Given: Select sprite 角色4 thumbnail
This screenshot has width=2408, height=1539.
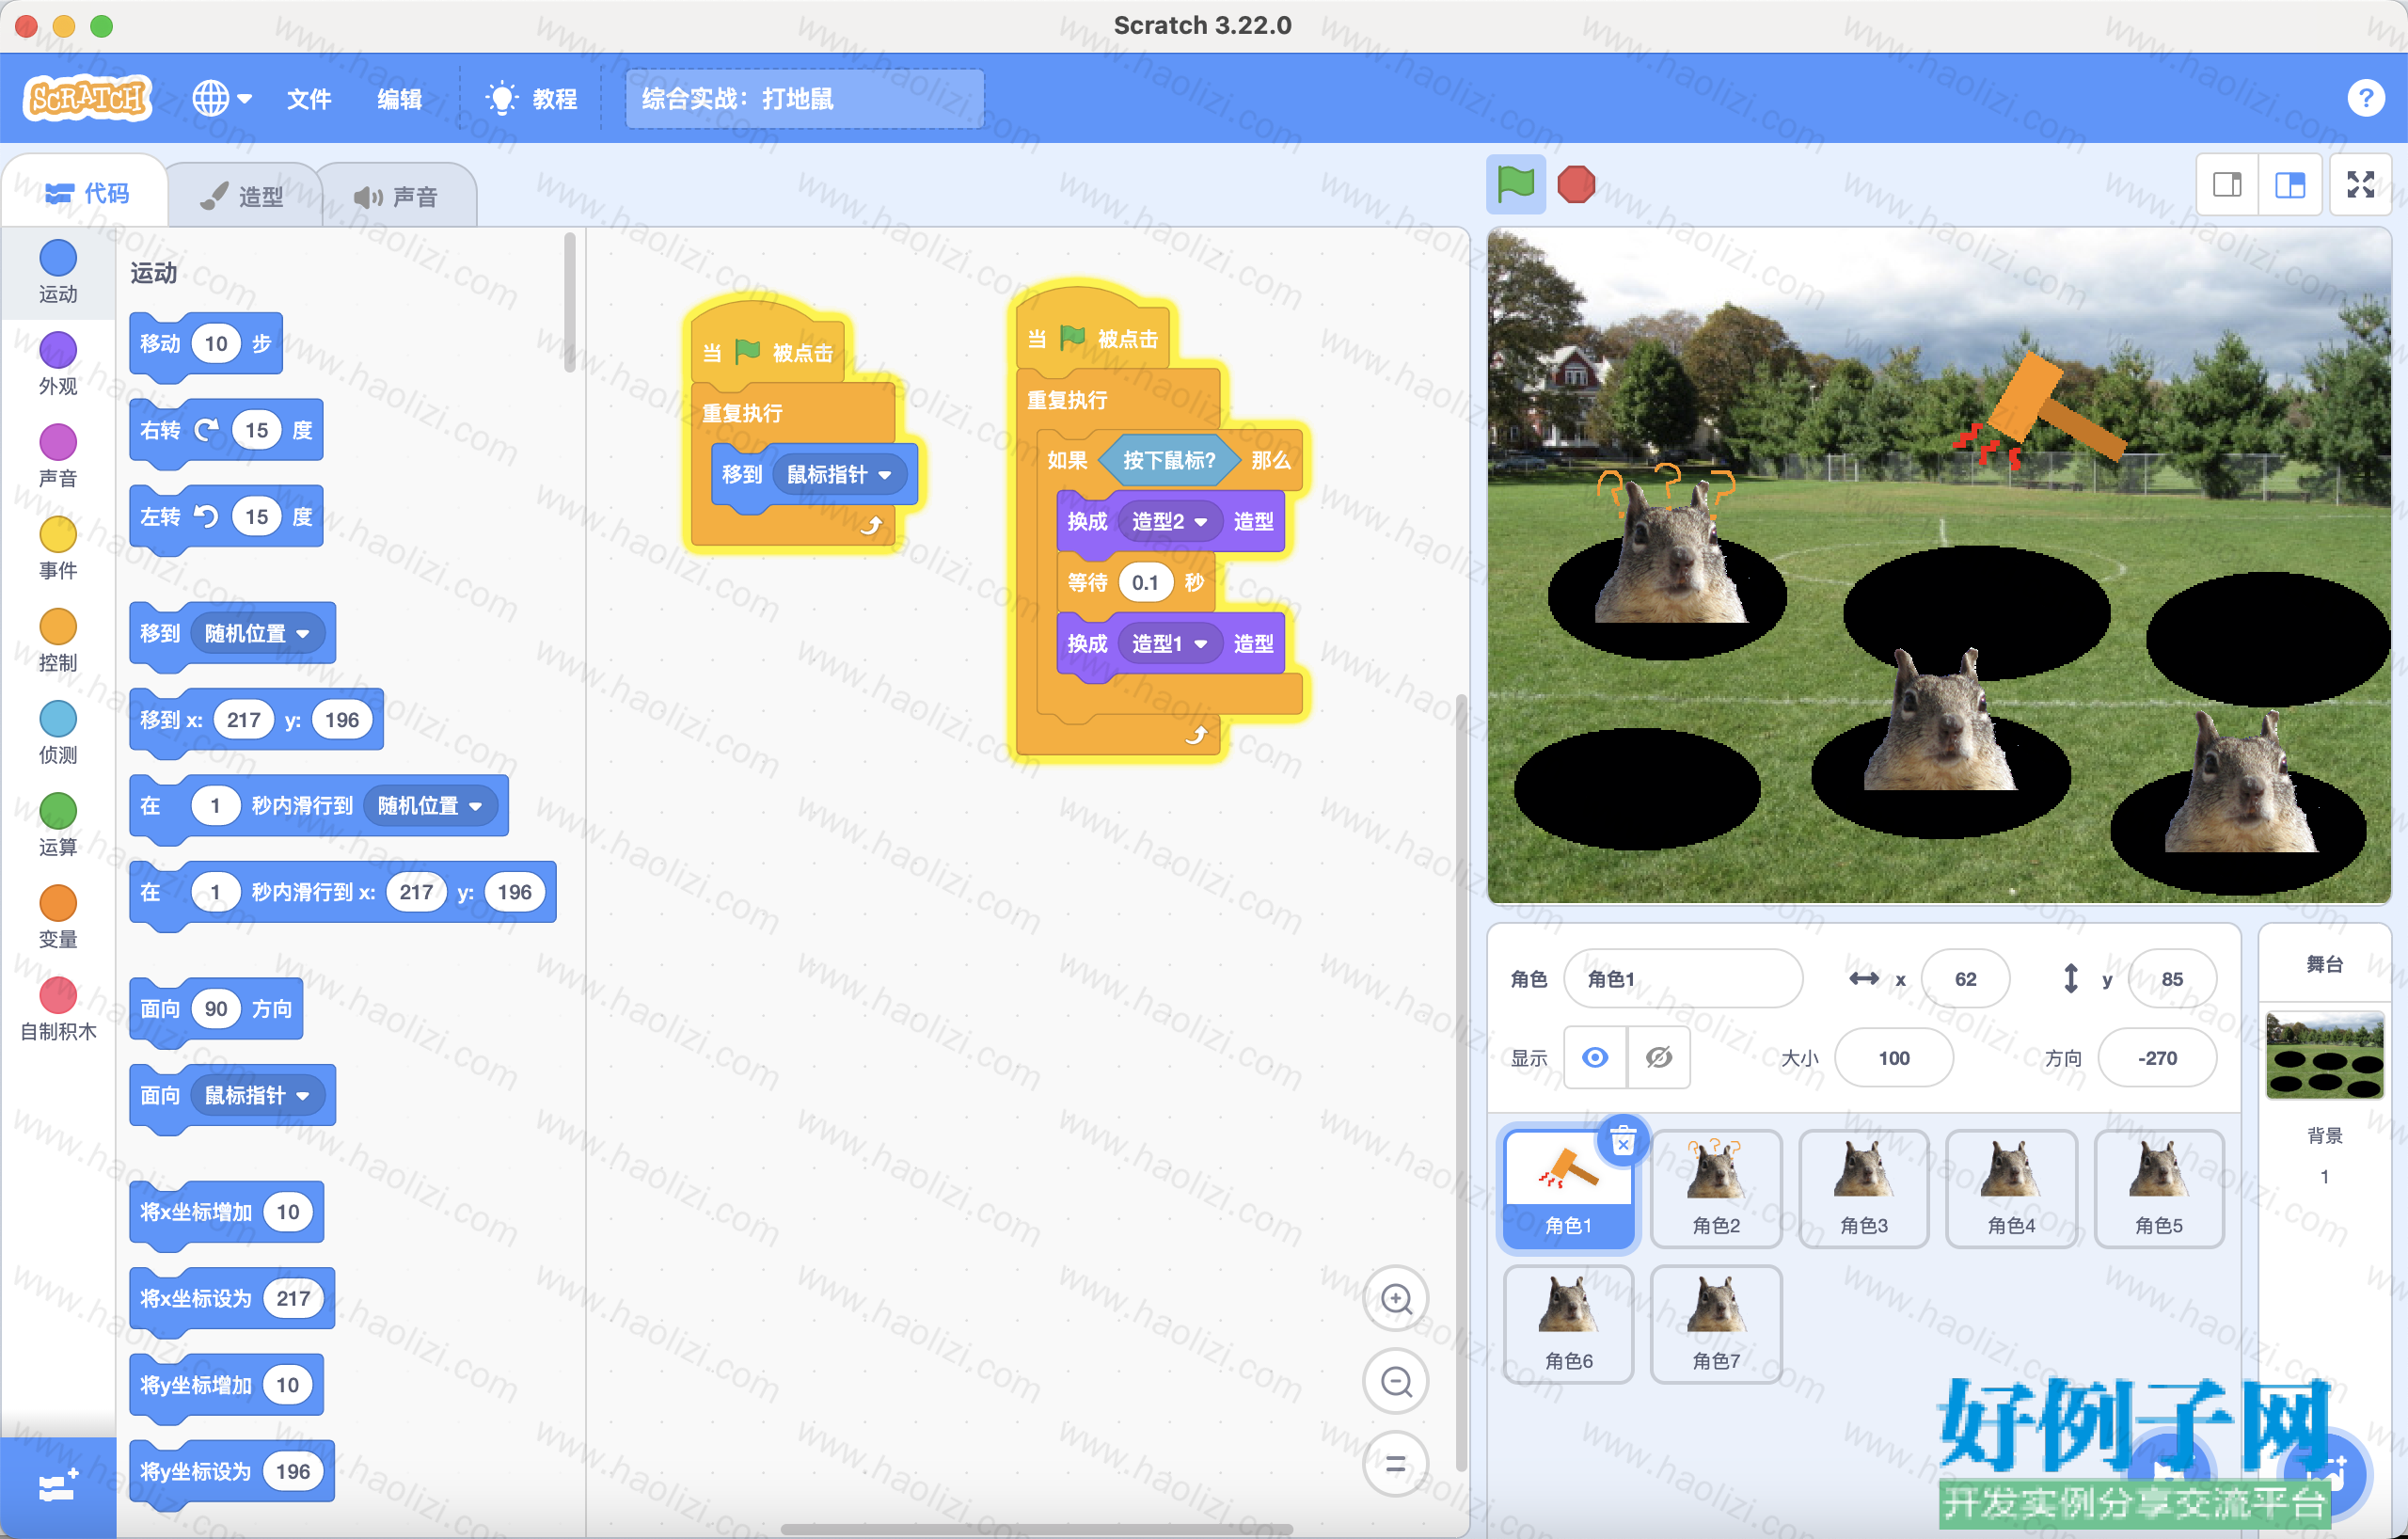Looking at the screenshot, I should coord(2011,1187).
